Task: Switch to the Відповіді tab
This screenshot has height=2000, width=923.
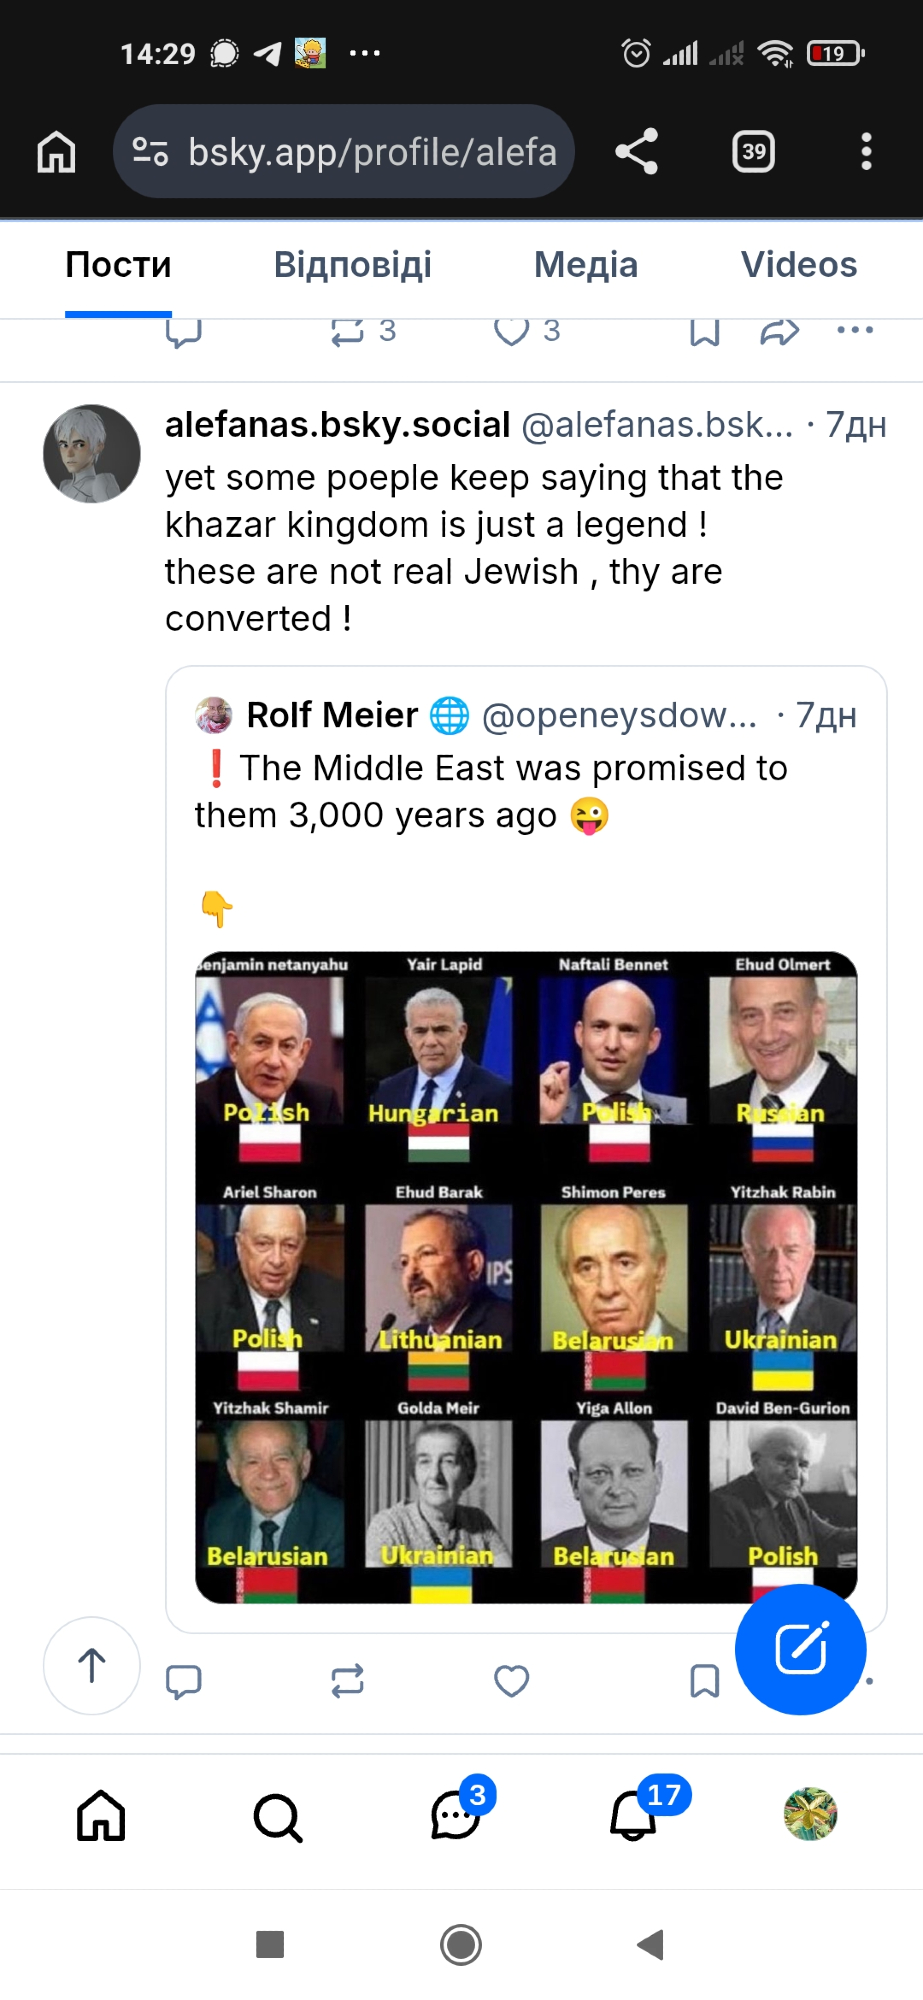Action: [352, 265]
